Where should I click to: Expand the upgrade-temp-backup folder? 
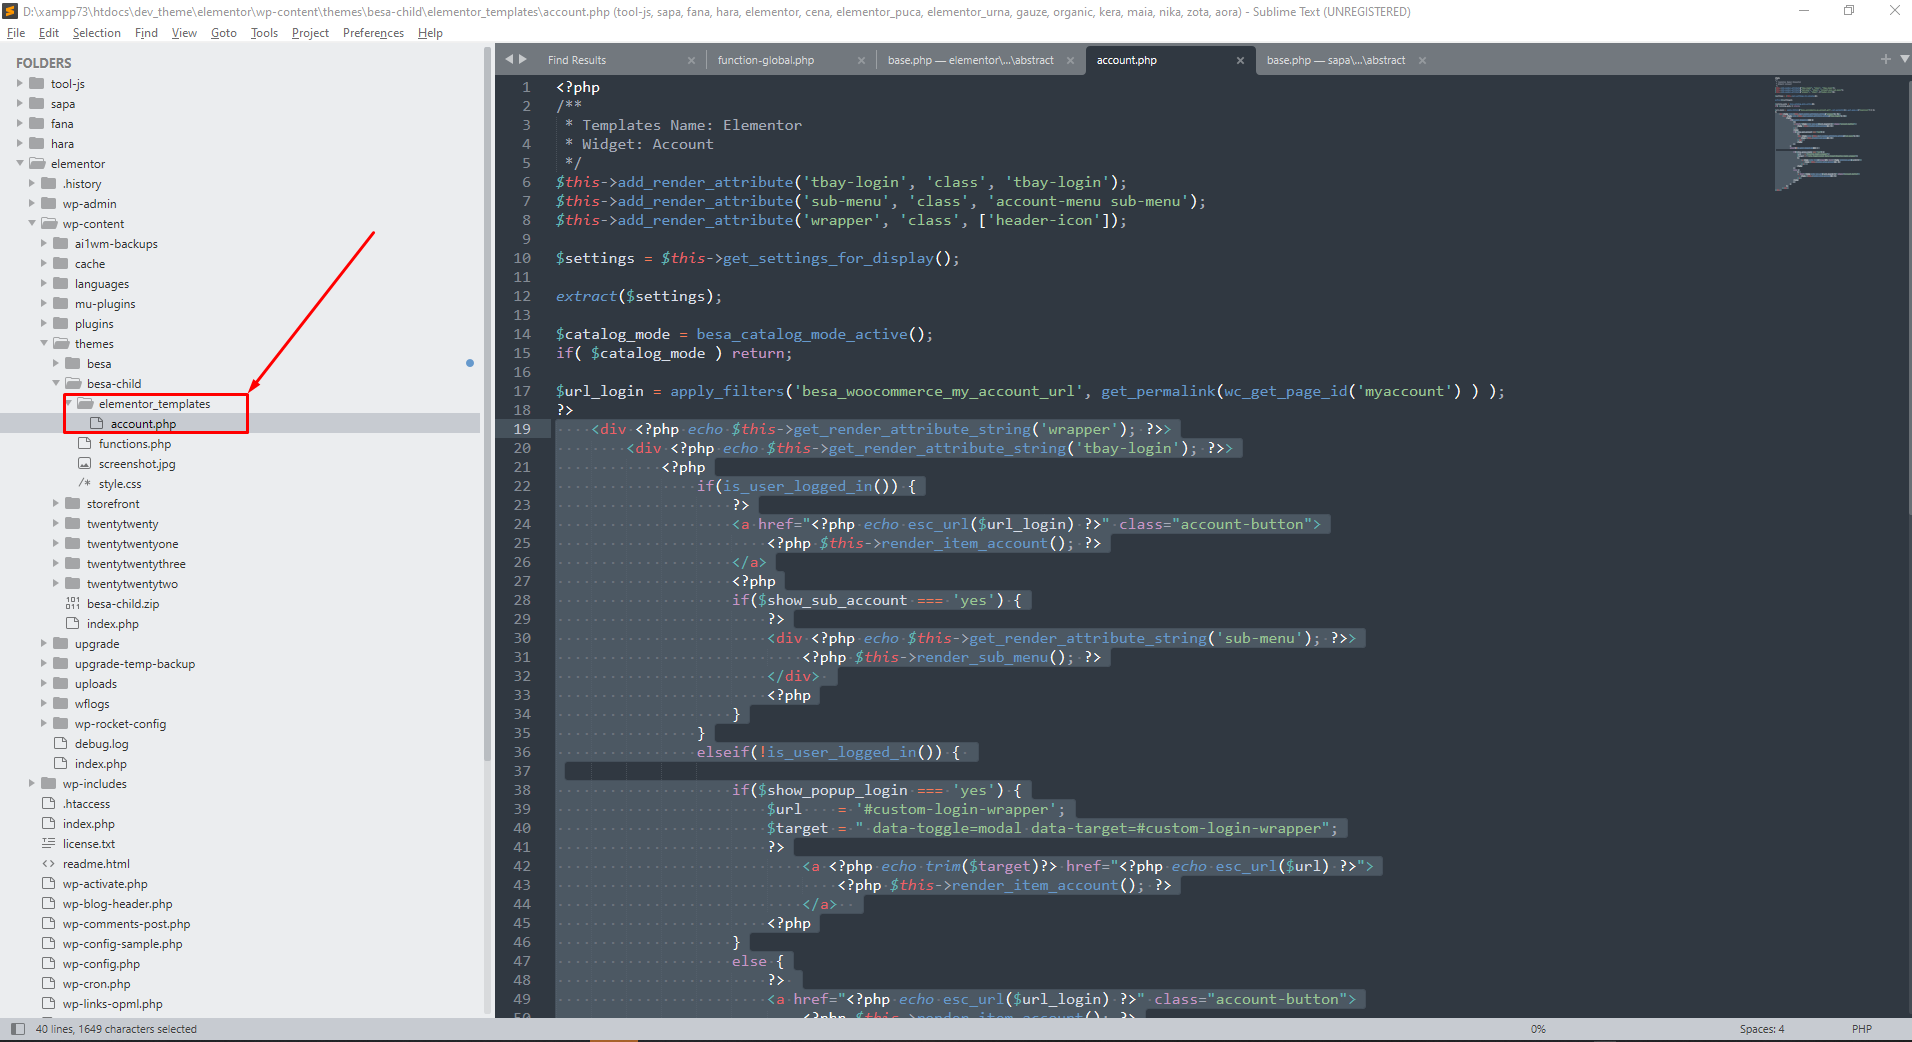pos(43,663)
